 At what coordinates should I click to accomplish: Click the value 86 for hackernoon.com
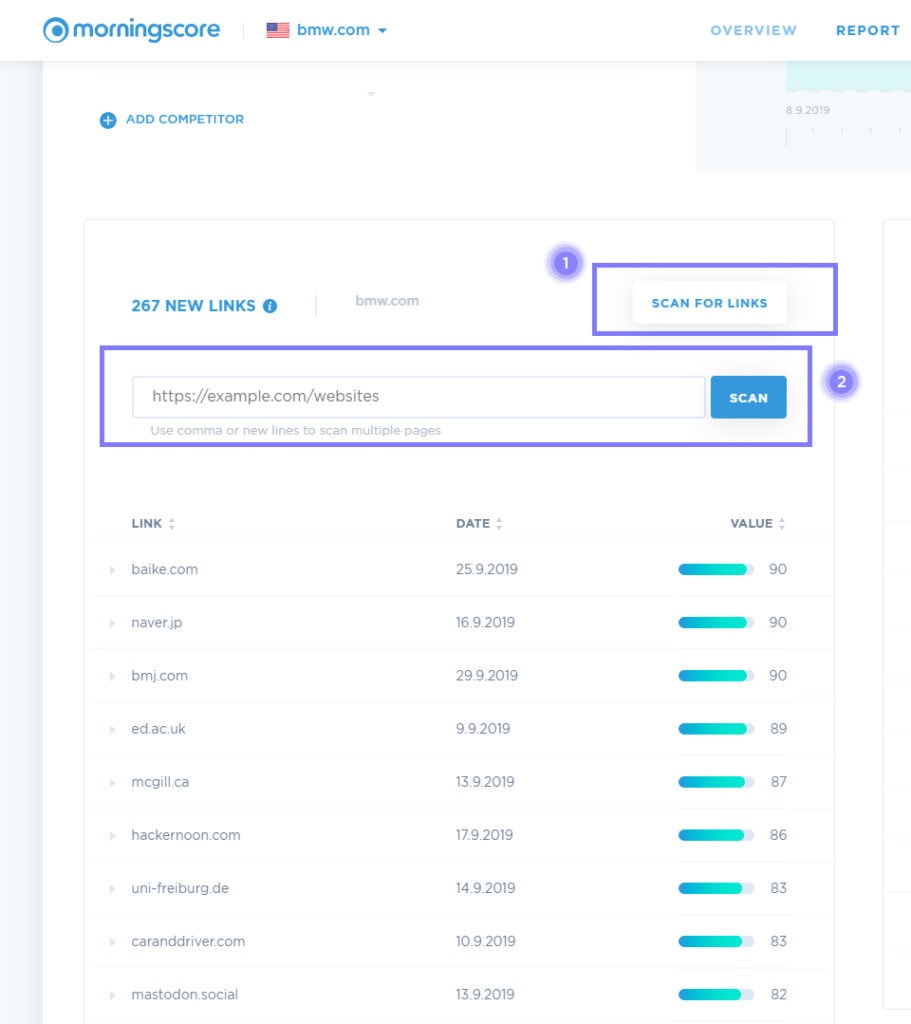tap(778, 835)
